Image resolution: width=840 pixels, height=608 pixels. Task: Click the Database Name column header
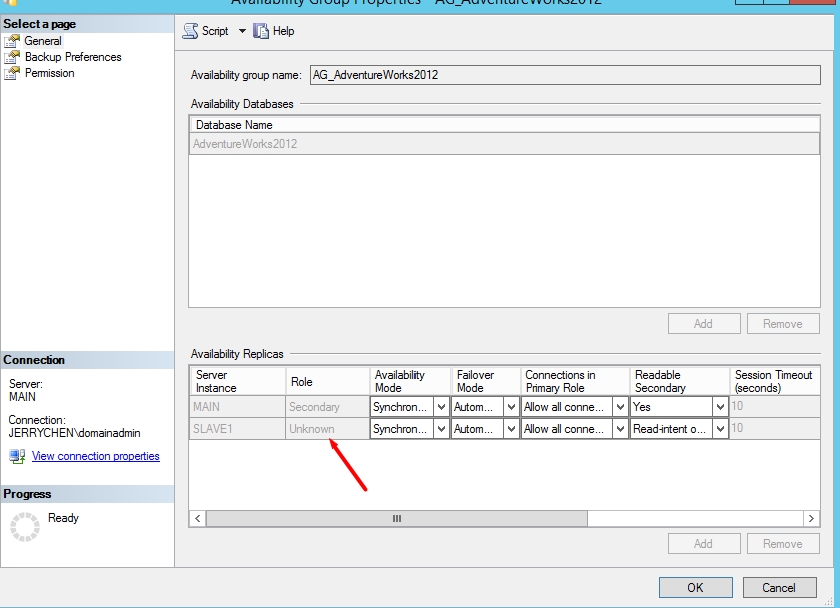[x=504, y=125]
